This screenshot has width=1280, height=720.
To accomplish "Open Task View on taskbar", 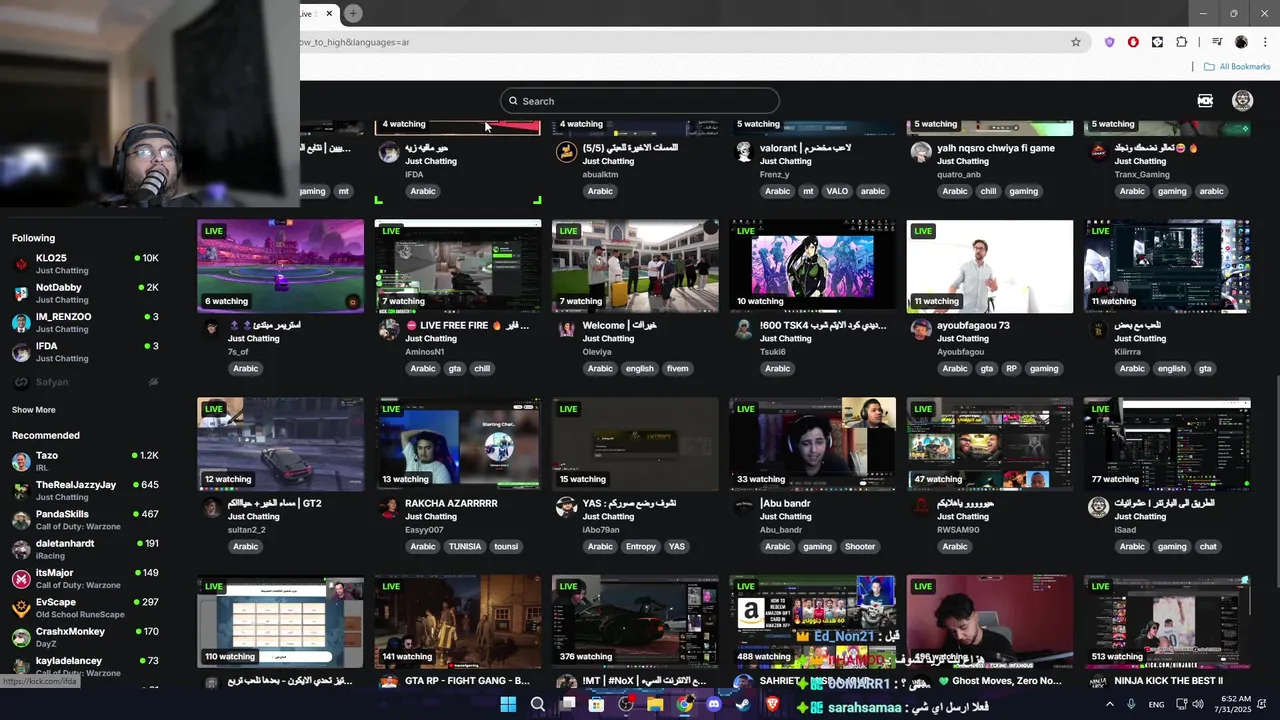I will pyautogui.click(x=567, y=704).
